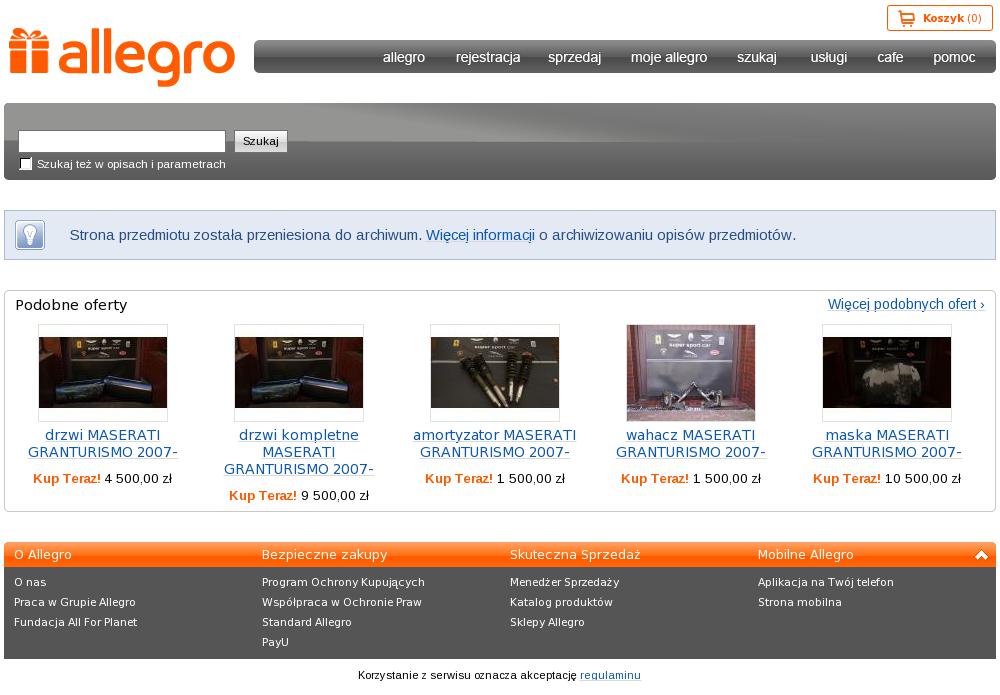The height and width of the screenshot is (695, 1000).
Task: Focus the search text field
Action: [122, 141]
